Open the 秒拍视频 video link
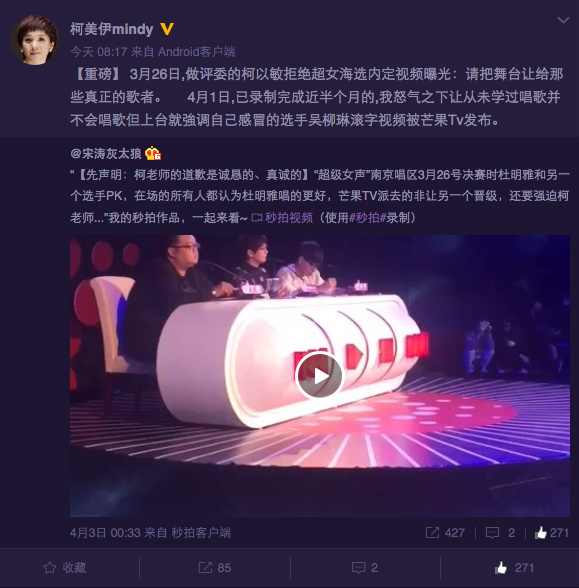 [x=283, y=218]
